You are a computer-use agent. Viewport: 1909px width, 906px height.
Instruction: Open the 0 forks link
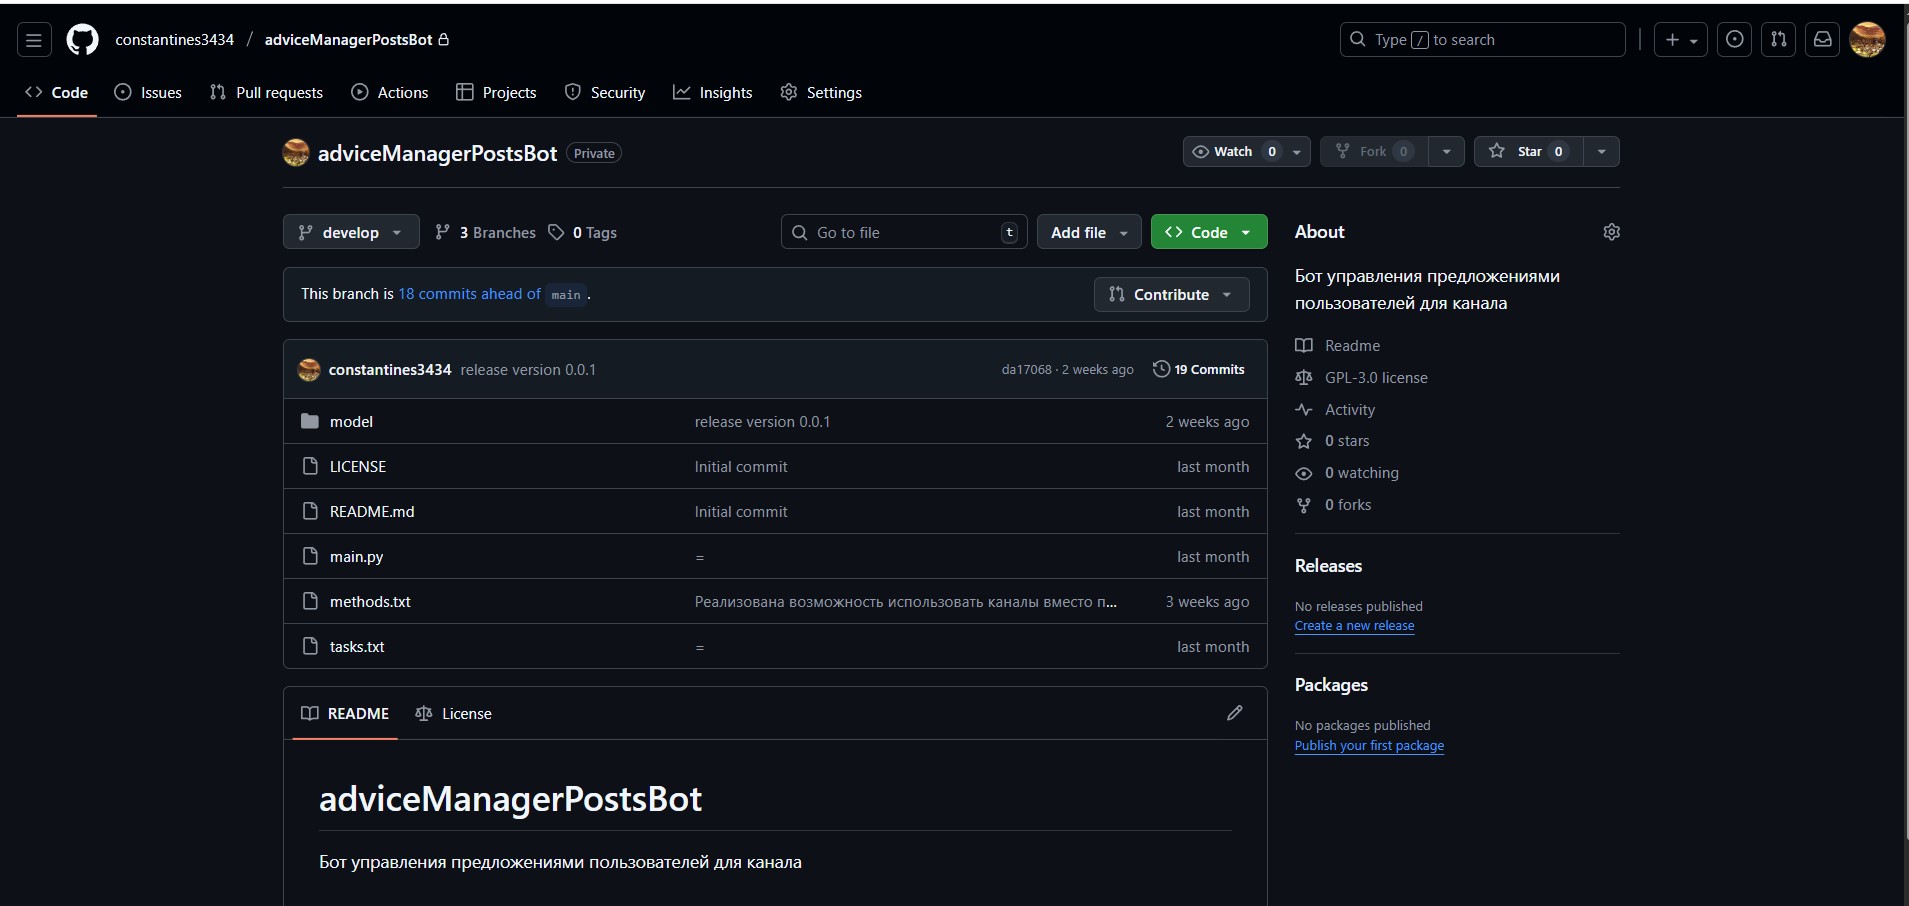1334,505
